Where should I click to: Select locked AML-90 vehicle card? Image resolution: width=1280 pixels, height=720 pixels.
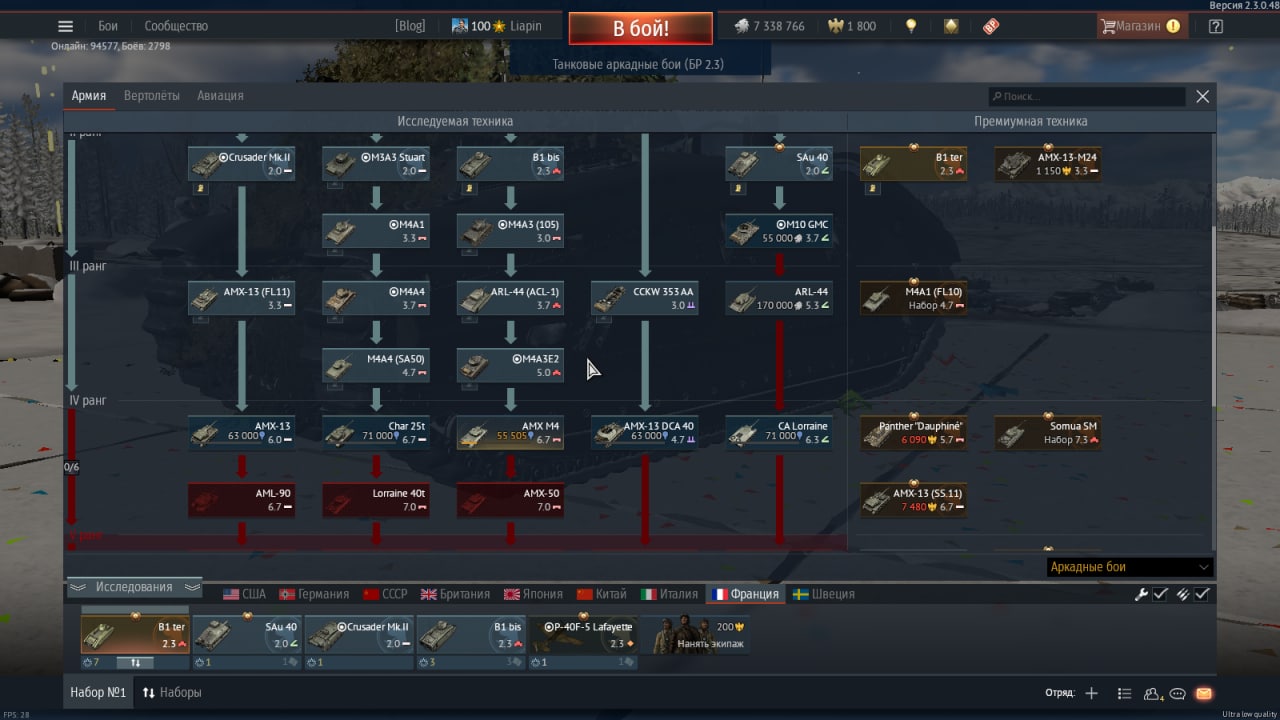click(x=241, y=500)
